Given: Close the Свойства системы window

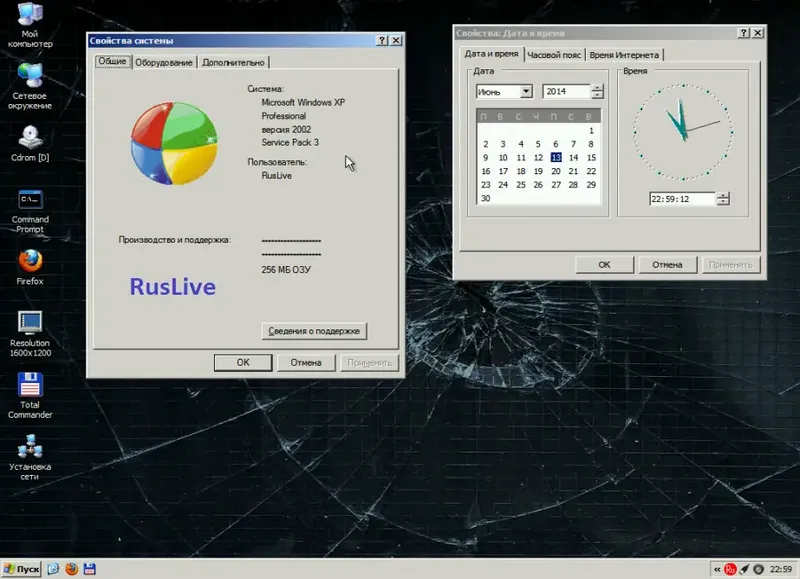Looking at the screenshot, I should [396, 40].
